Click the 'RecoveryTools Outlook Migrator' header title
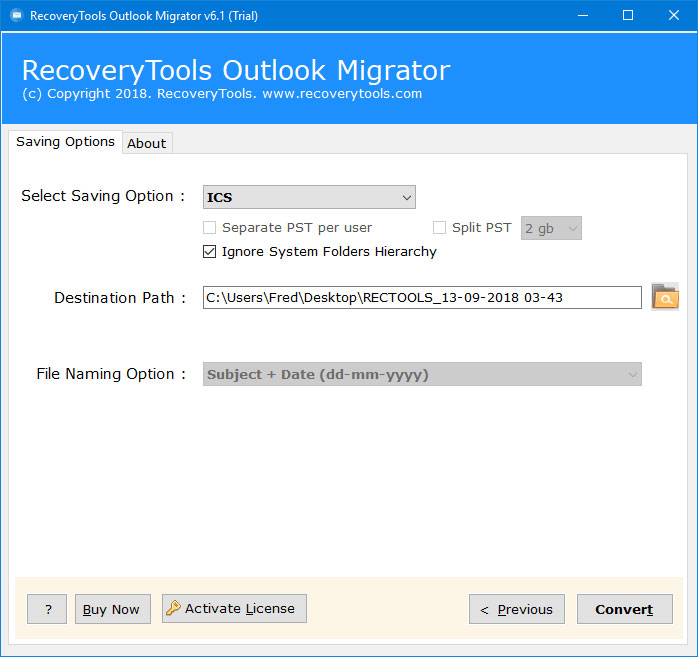This screenshot has width=698, height=657. click(236, 70)
